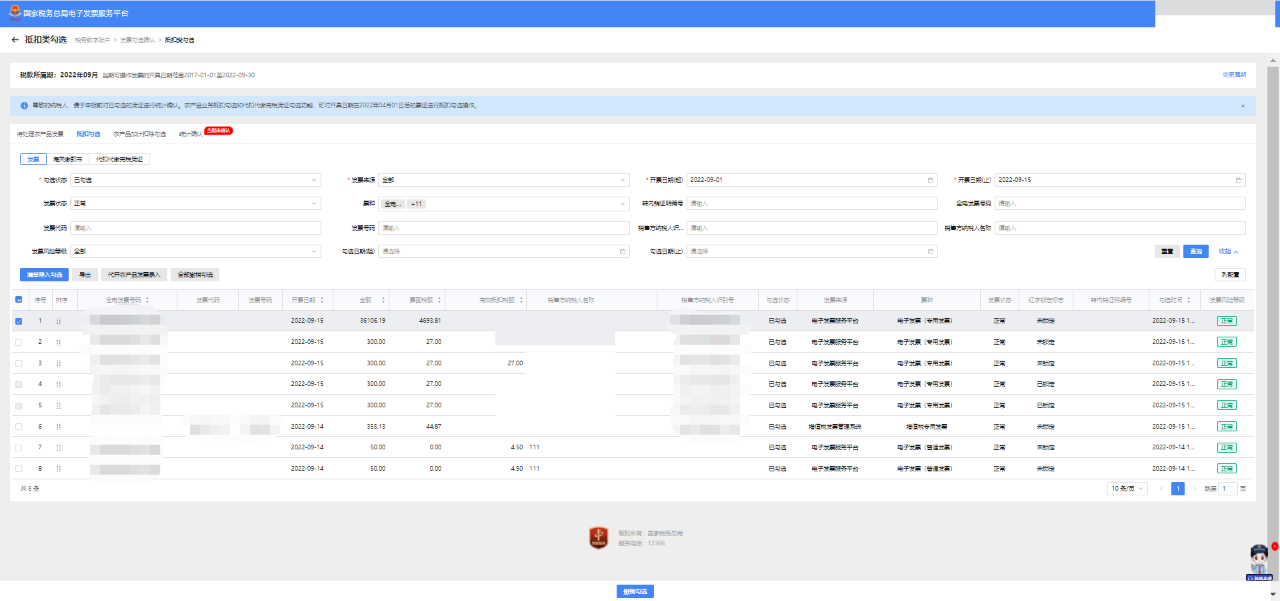Open calendar for 开票日期(起) field
This screenshot has width=1280, height=601.
coord(930,180)
